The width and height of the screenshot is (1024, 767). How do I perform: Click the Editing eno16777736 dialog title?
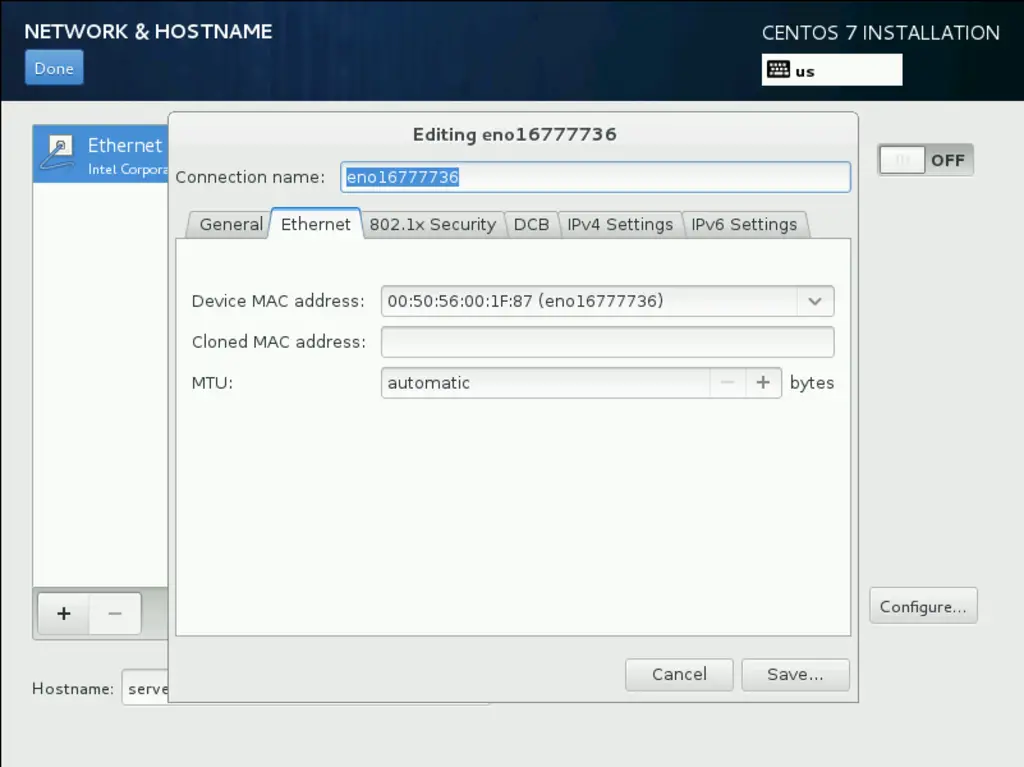tap(515, 135)
